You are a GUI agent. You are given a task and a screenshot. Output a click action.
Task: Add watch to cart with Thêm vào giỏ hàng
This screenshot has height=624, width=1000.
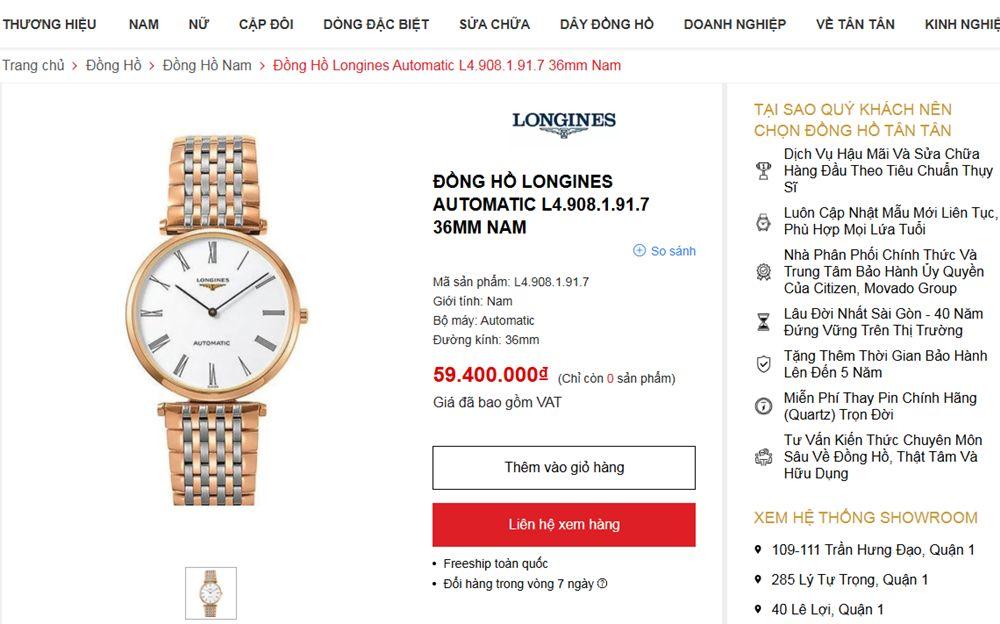(563, 467)
